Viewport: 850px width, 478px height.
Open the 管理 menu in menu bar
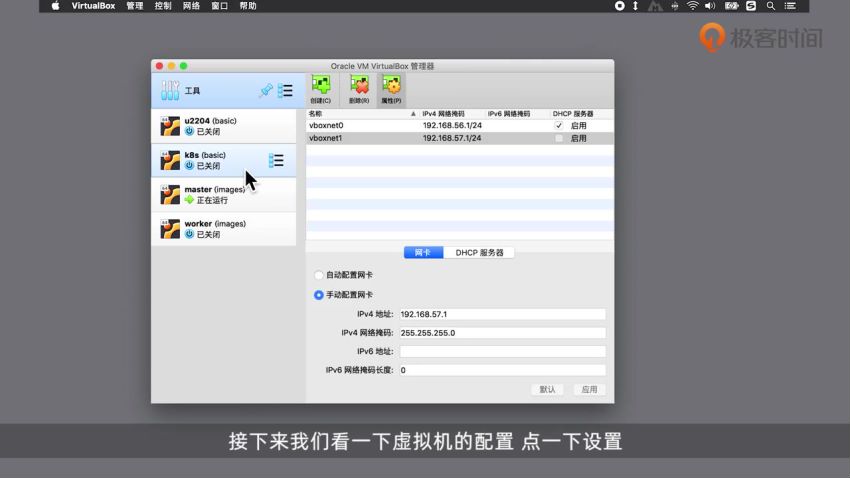tap(134, 6)
